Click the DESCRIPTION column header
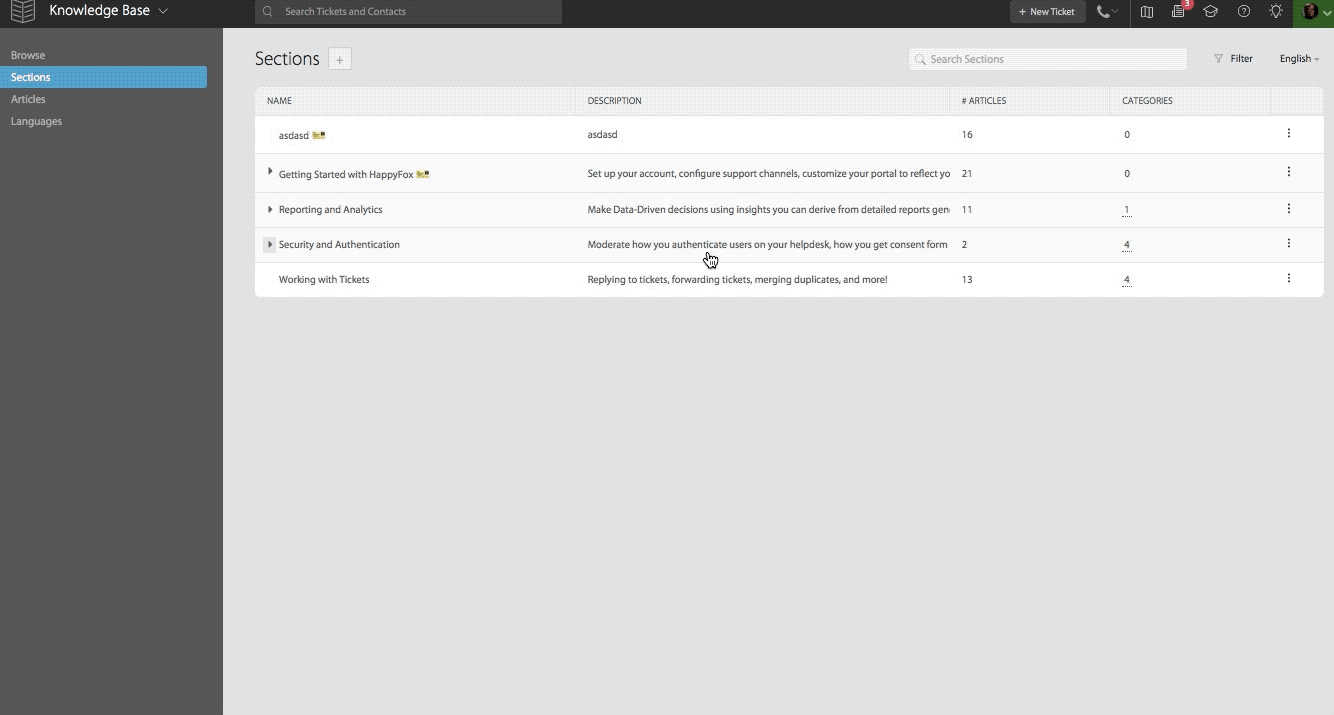The width and height of the screenshot is (1334, 715). coord(614,101)
